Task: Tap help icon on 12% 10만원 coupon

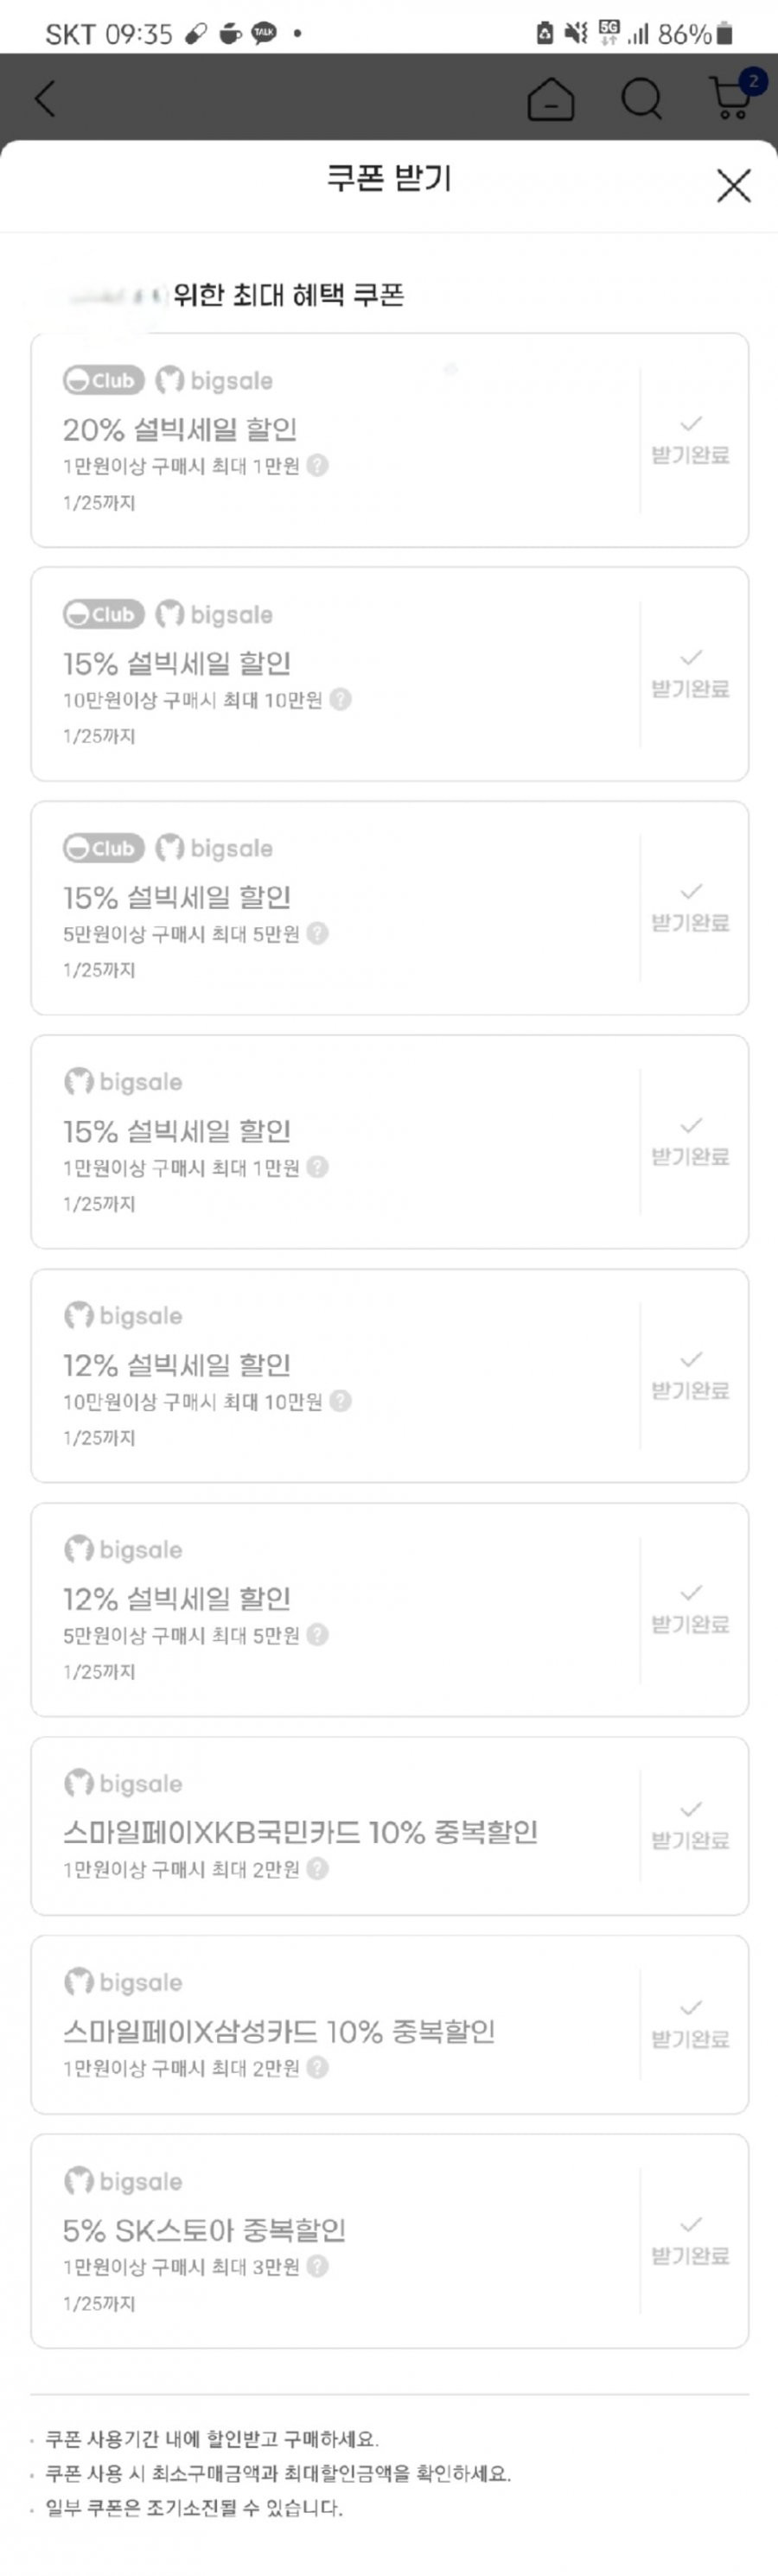Action: pos(340,1401)
